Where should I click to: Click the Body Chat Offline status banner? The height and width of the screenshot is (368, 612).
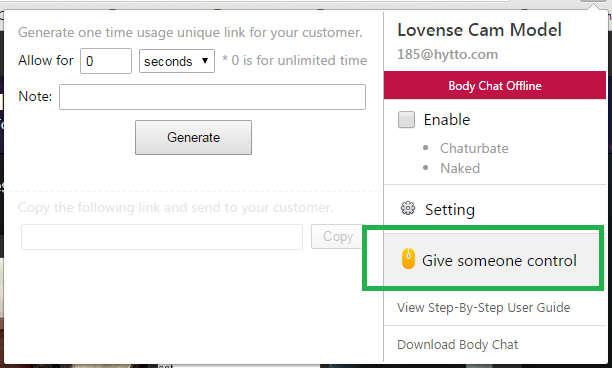[x=495, y=85]
